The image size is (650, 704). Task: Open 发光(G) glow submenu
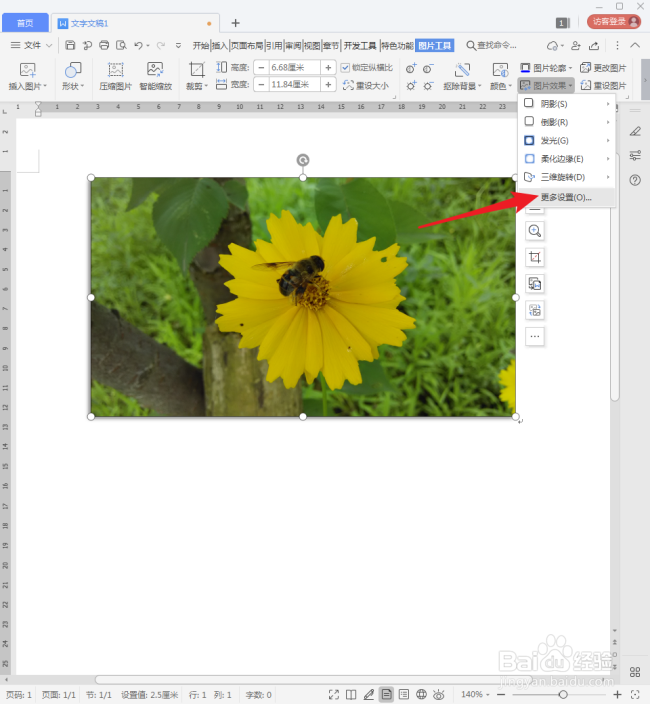[x=567, y=141]
